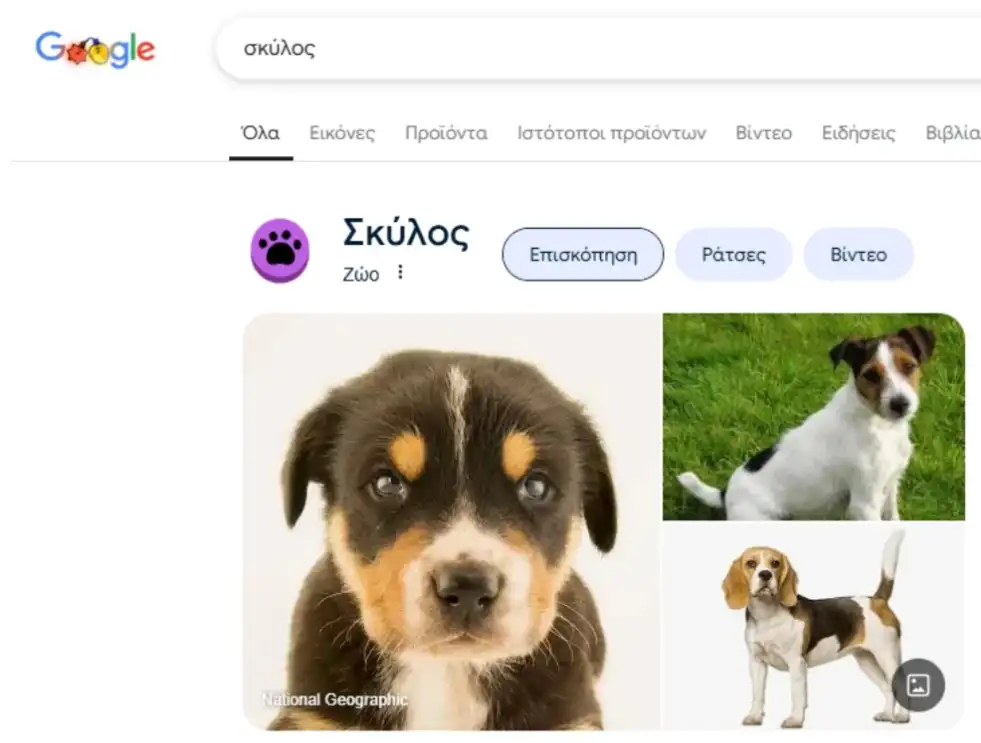
Task: Select the Ράτσες chip
Action: [733, 255]
